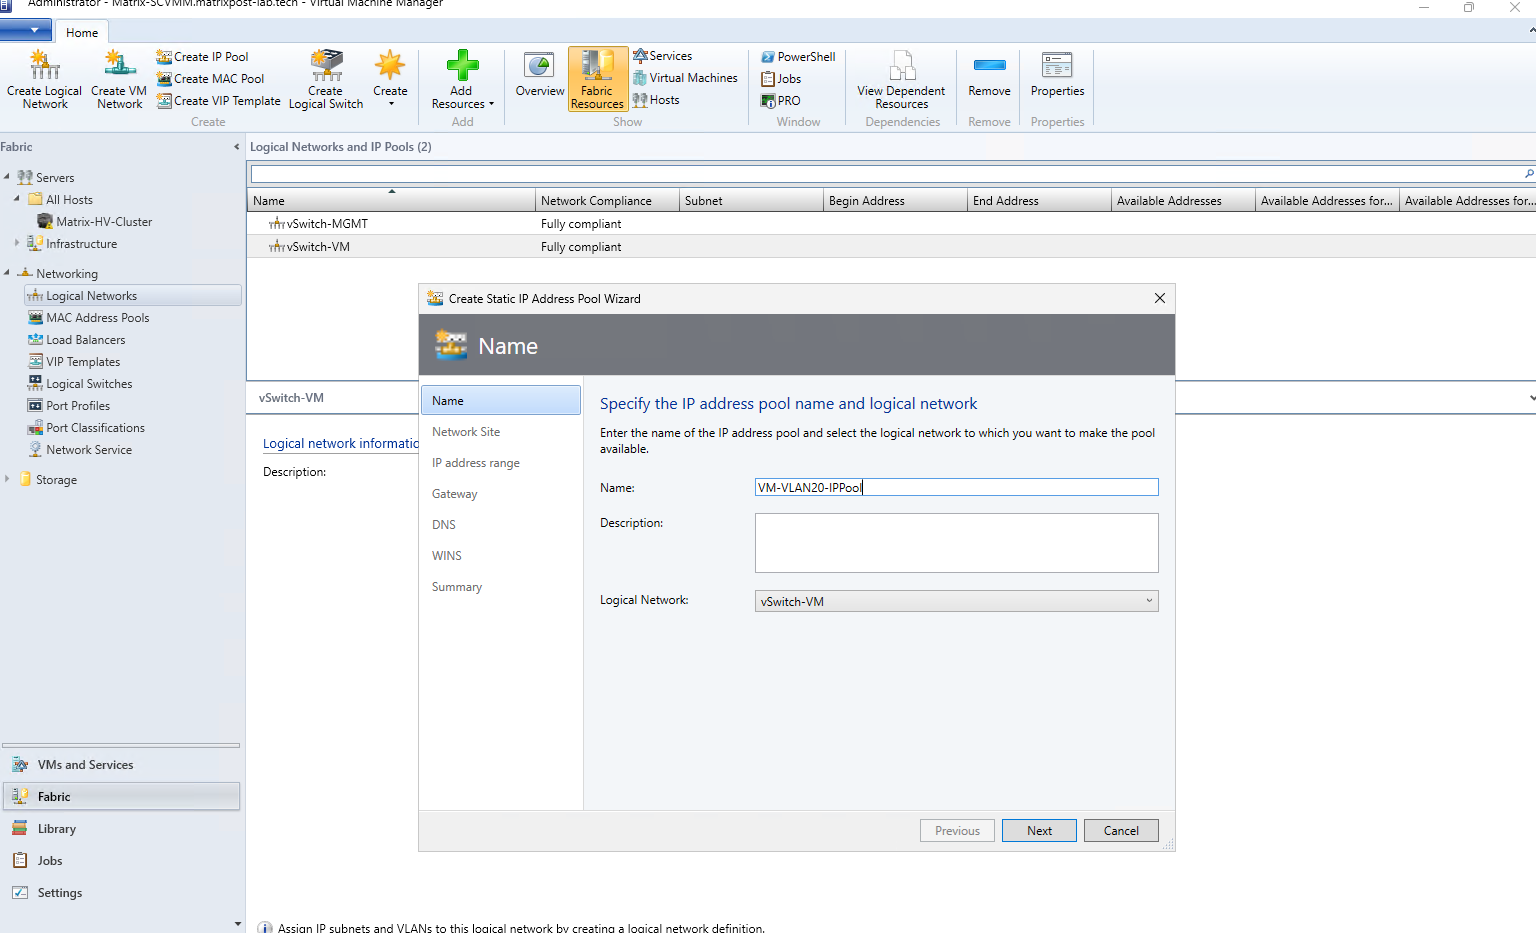This screenshot has width=1536, height=933.
Task: Select Create MAC Pool in ribbon
Action: click(210, 79)
